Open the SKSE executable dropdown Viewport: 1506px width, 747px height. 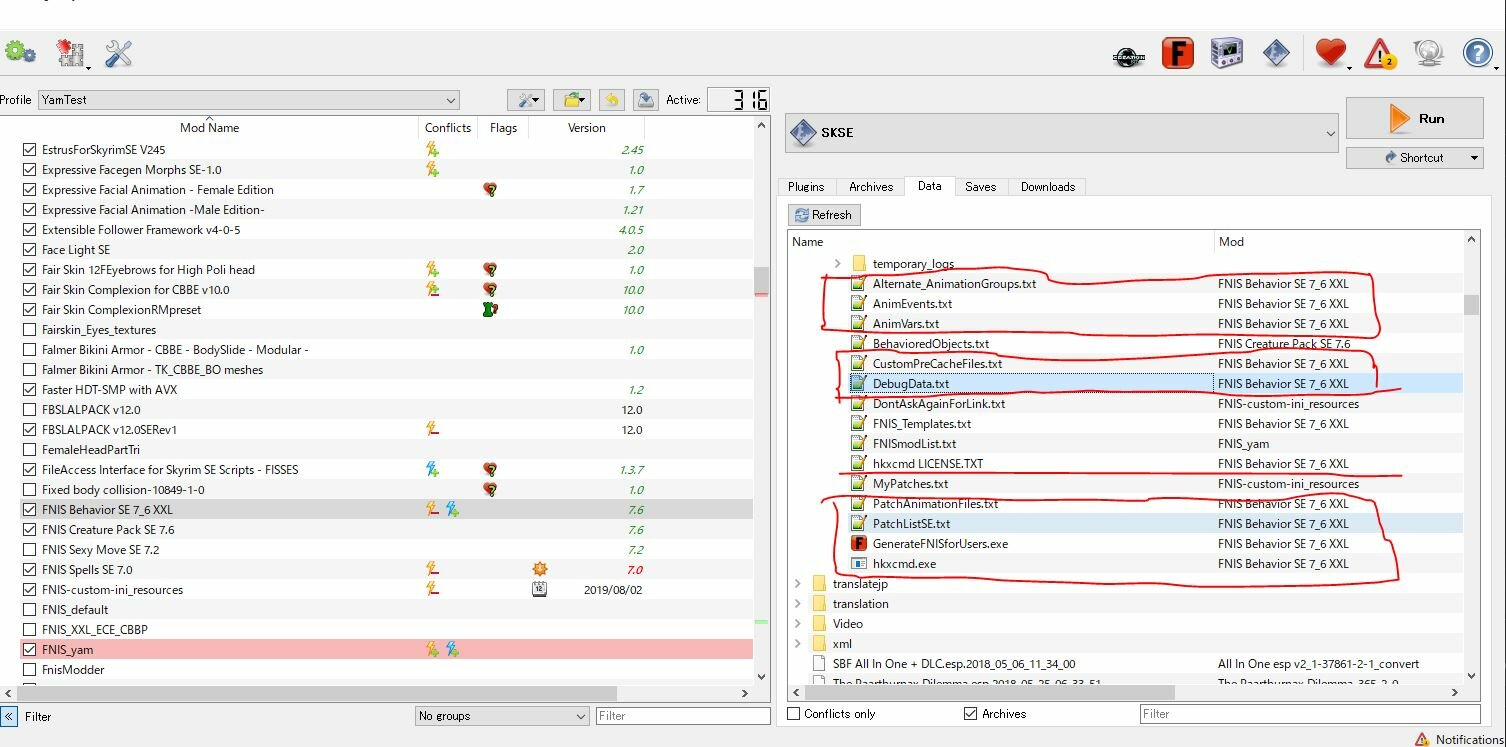[1062, 132]
